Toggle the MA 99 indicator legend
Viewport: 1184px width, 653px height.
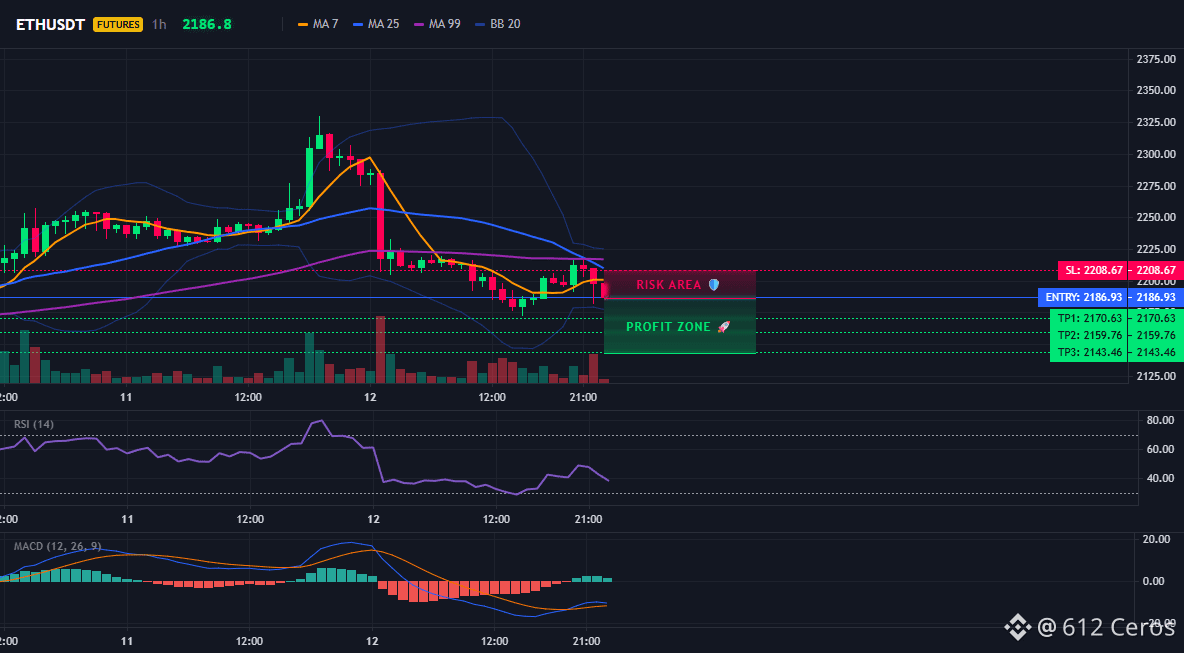click(437, 24)
